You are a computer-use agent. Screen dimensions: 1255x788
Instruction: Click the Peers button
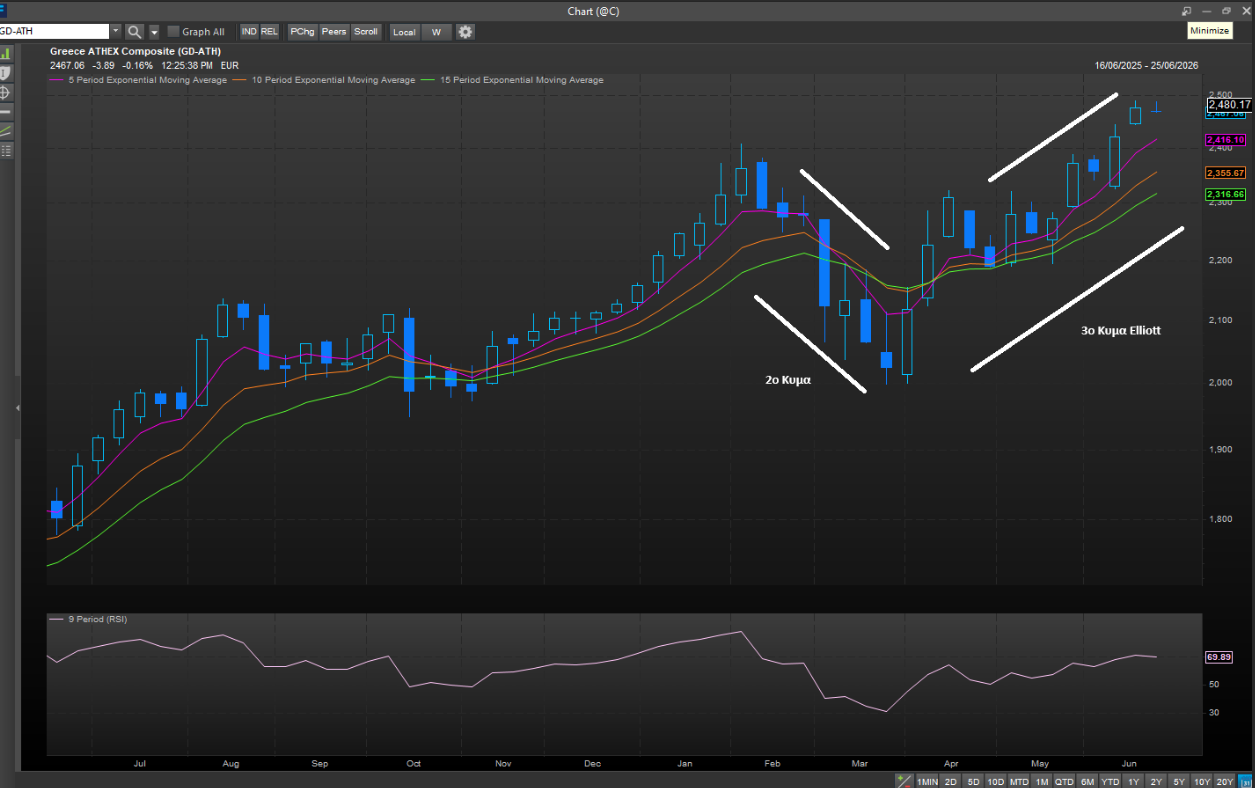pyautogui.click(x=334, y=32)
